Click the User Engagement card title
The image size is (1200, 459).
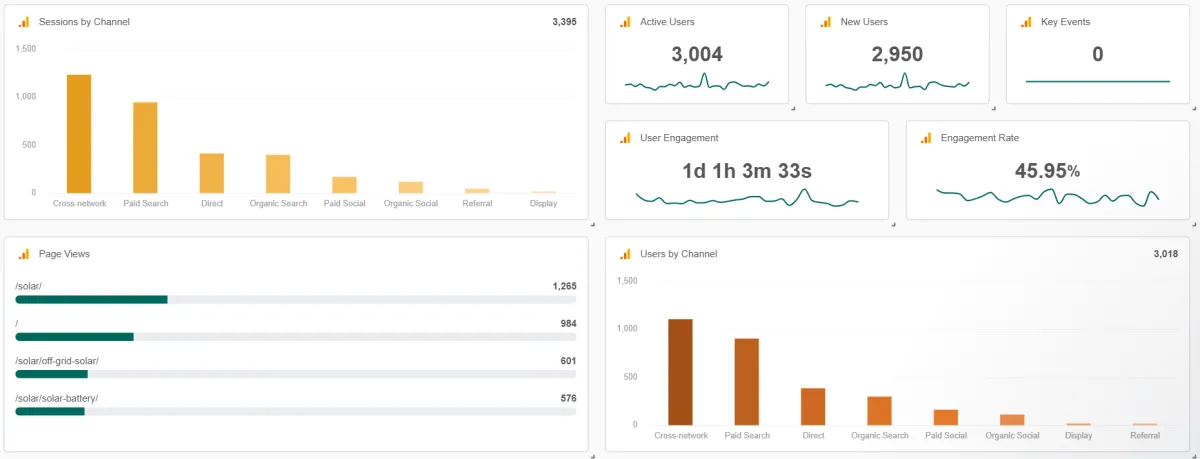coord(679,138)
